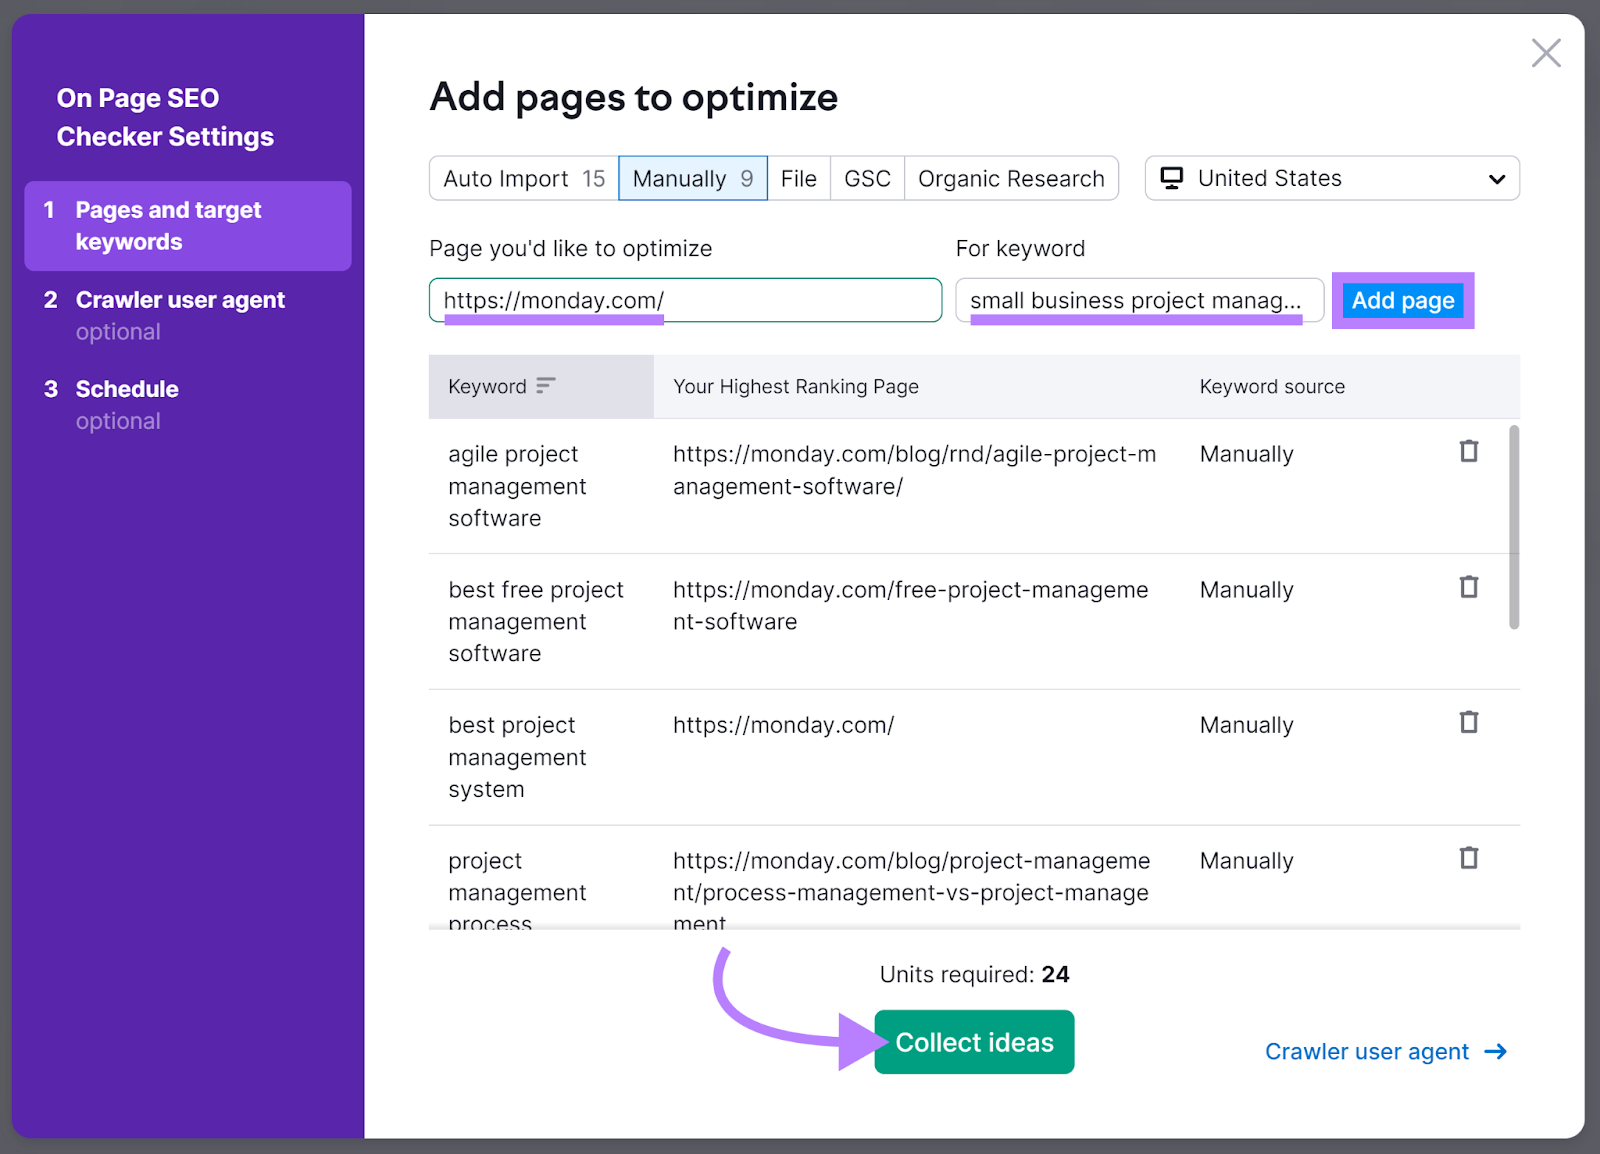Click the Add page button
1600x1154 pixels.
click(1403, 301)
